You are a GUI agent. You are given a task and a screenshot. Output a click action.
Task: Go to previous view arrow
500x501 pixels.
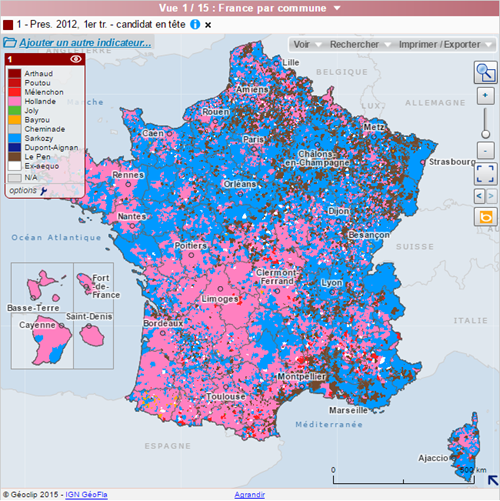pos(479,196)
